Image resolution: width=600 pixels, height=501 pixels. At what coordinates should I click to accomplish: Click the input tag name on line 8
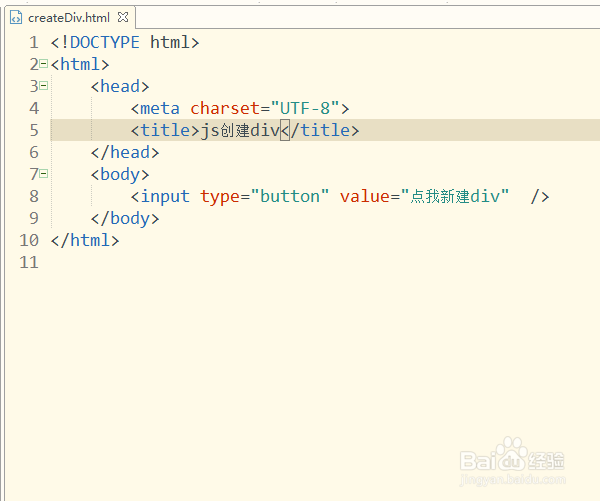click(165, 197)
